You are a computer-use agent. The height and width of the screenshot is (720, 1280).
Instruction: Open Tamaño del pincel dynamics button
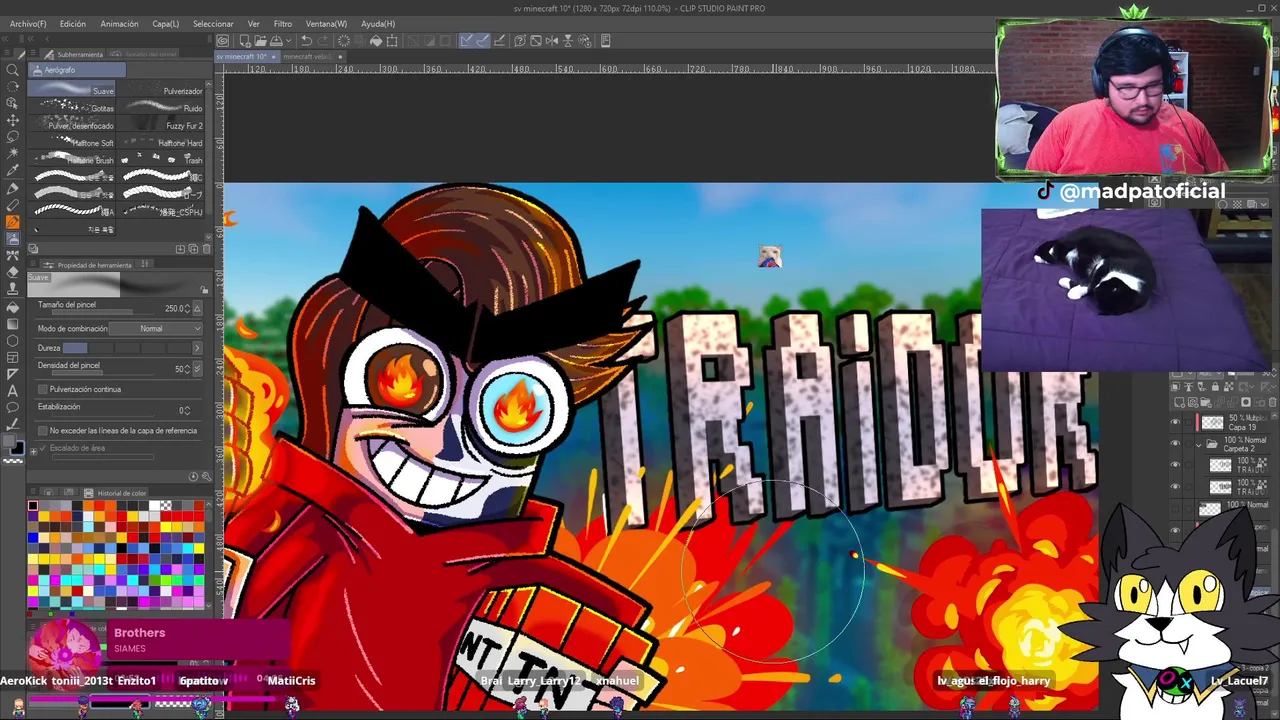point(196,309)
